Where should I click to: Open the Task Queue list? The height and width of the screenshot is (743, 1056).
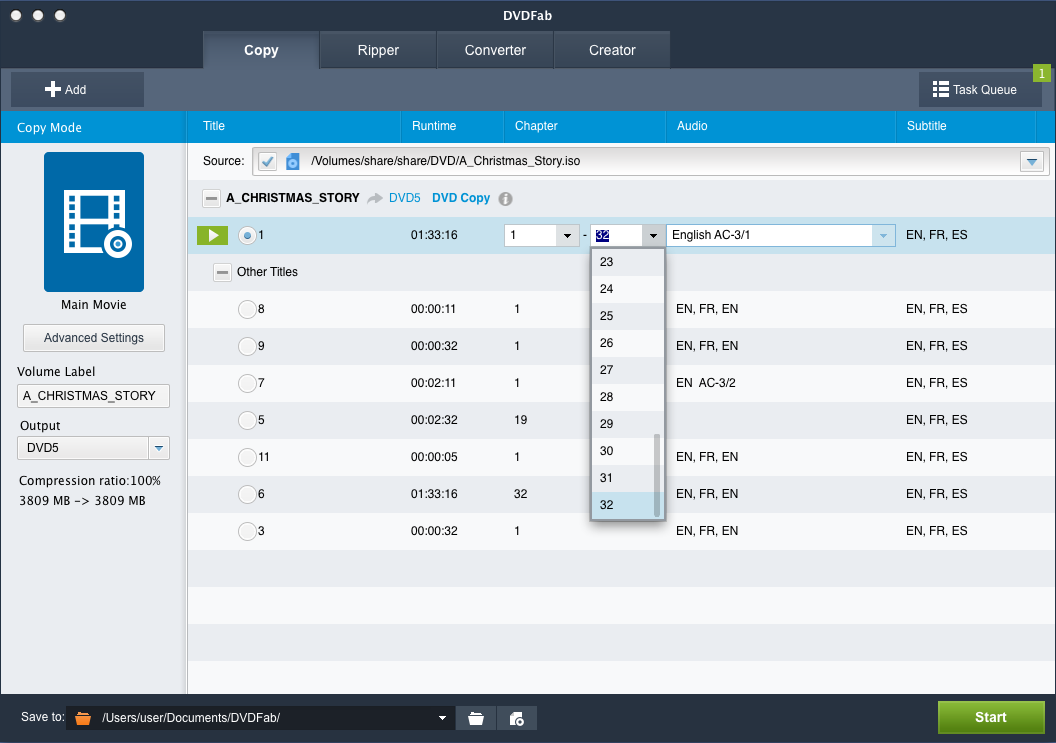(980, 89)
